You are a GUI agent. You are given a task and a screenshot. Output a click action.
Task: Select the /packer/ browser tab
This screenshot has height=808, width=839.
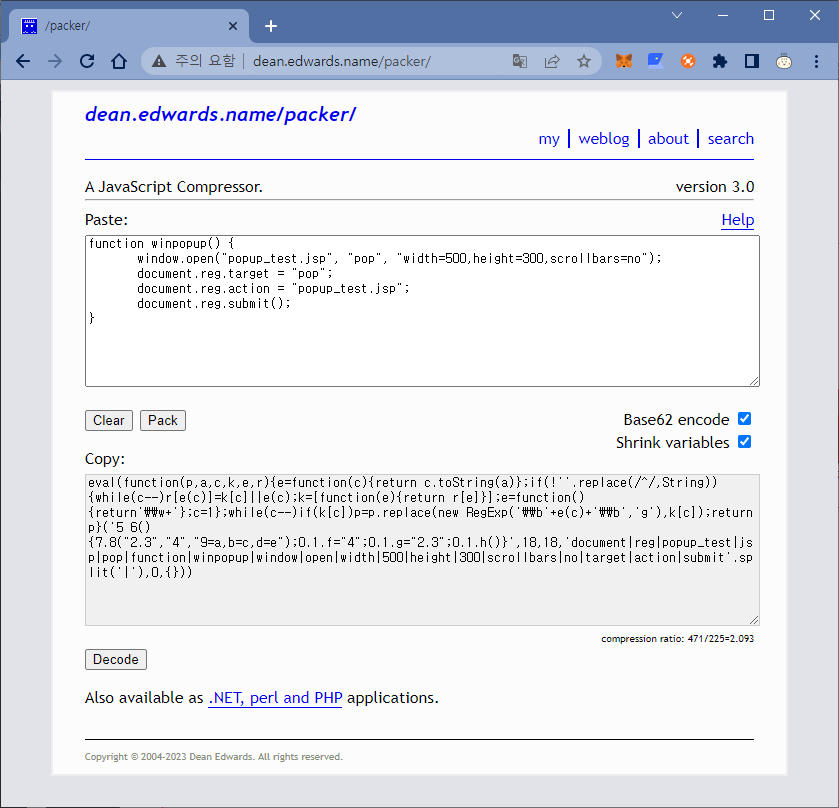click(x=129, y=26)
